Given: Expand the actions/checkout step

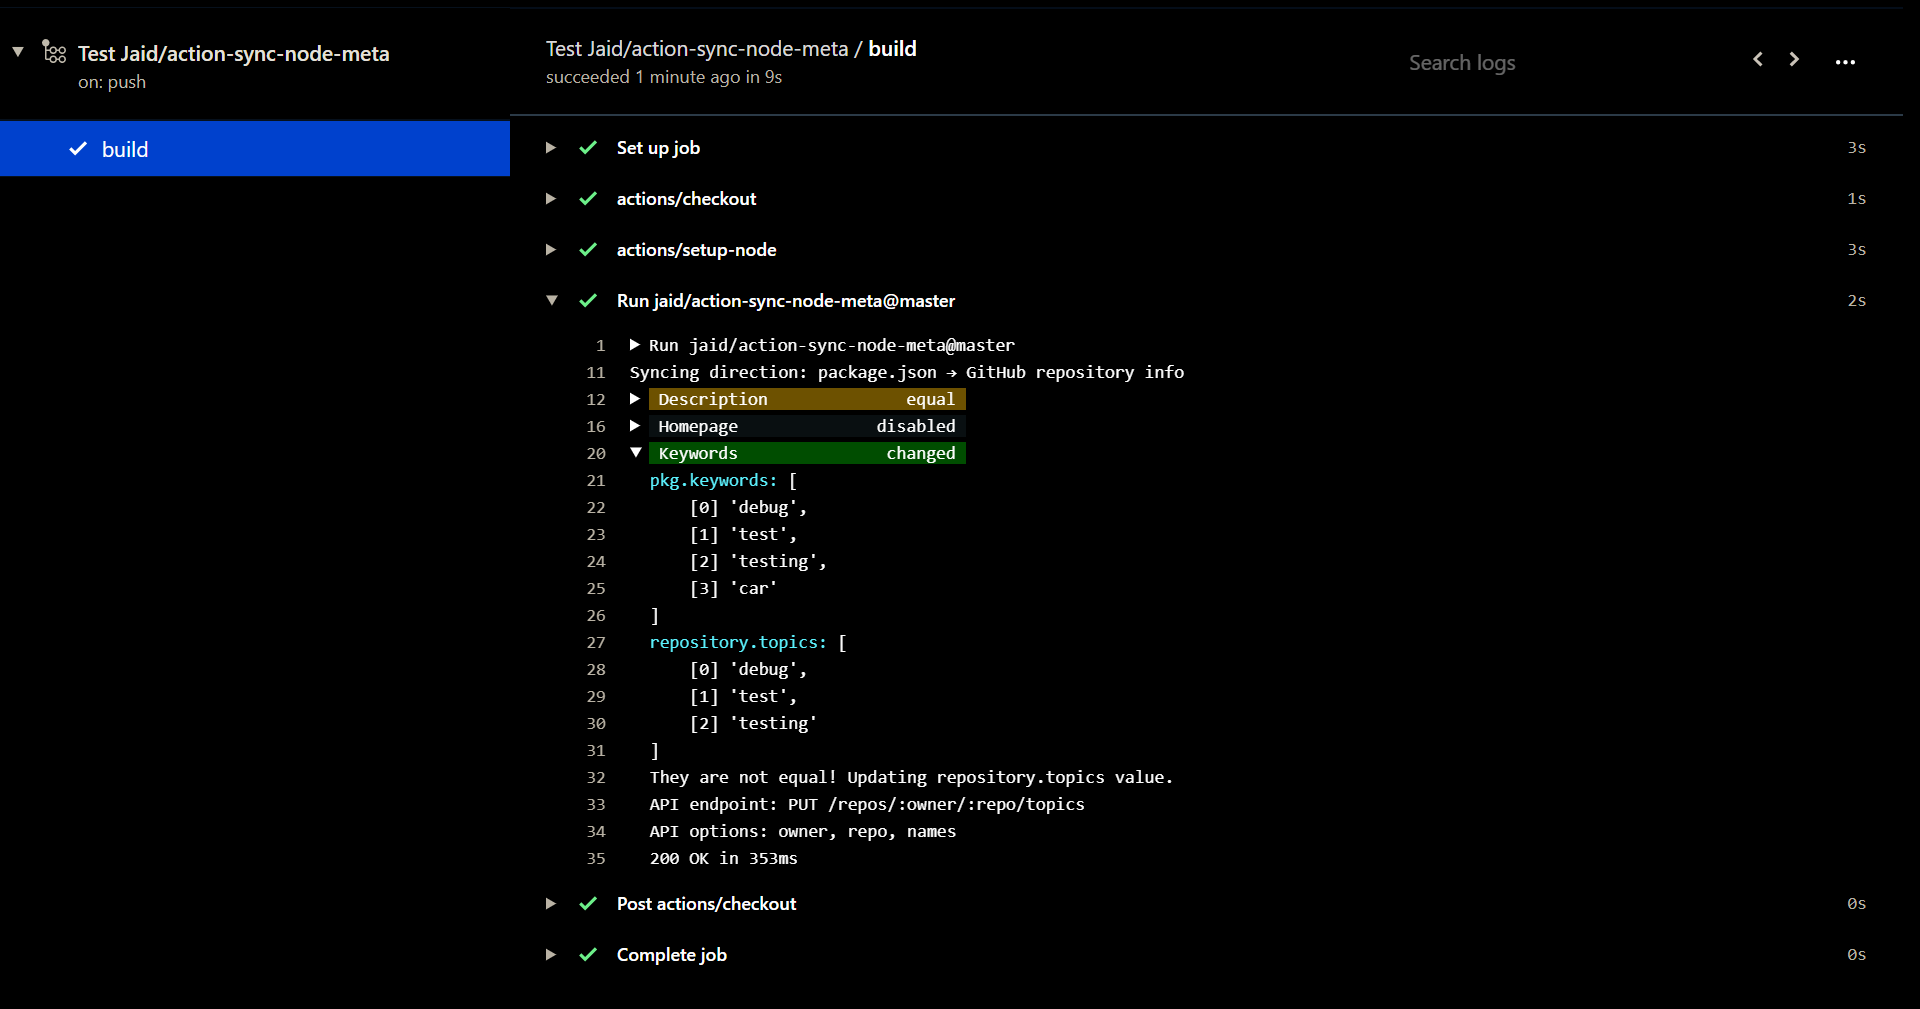Looking at the screenshot, I should tap(550, 199).
